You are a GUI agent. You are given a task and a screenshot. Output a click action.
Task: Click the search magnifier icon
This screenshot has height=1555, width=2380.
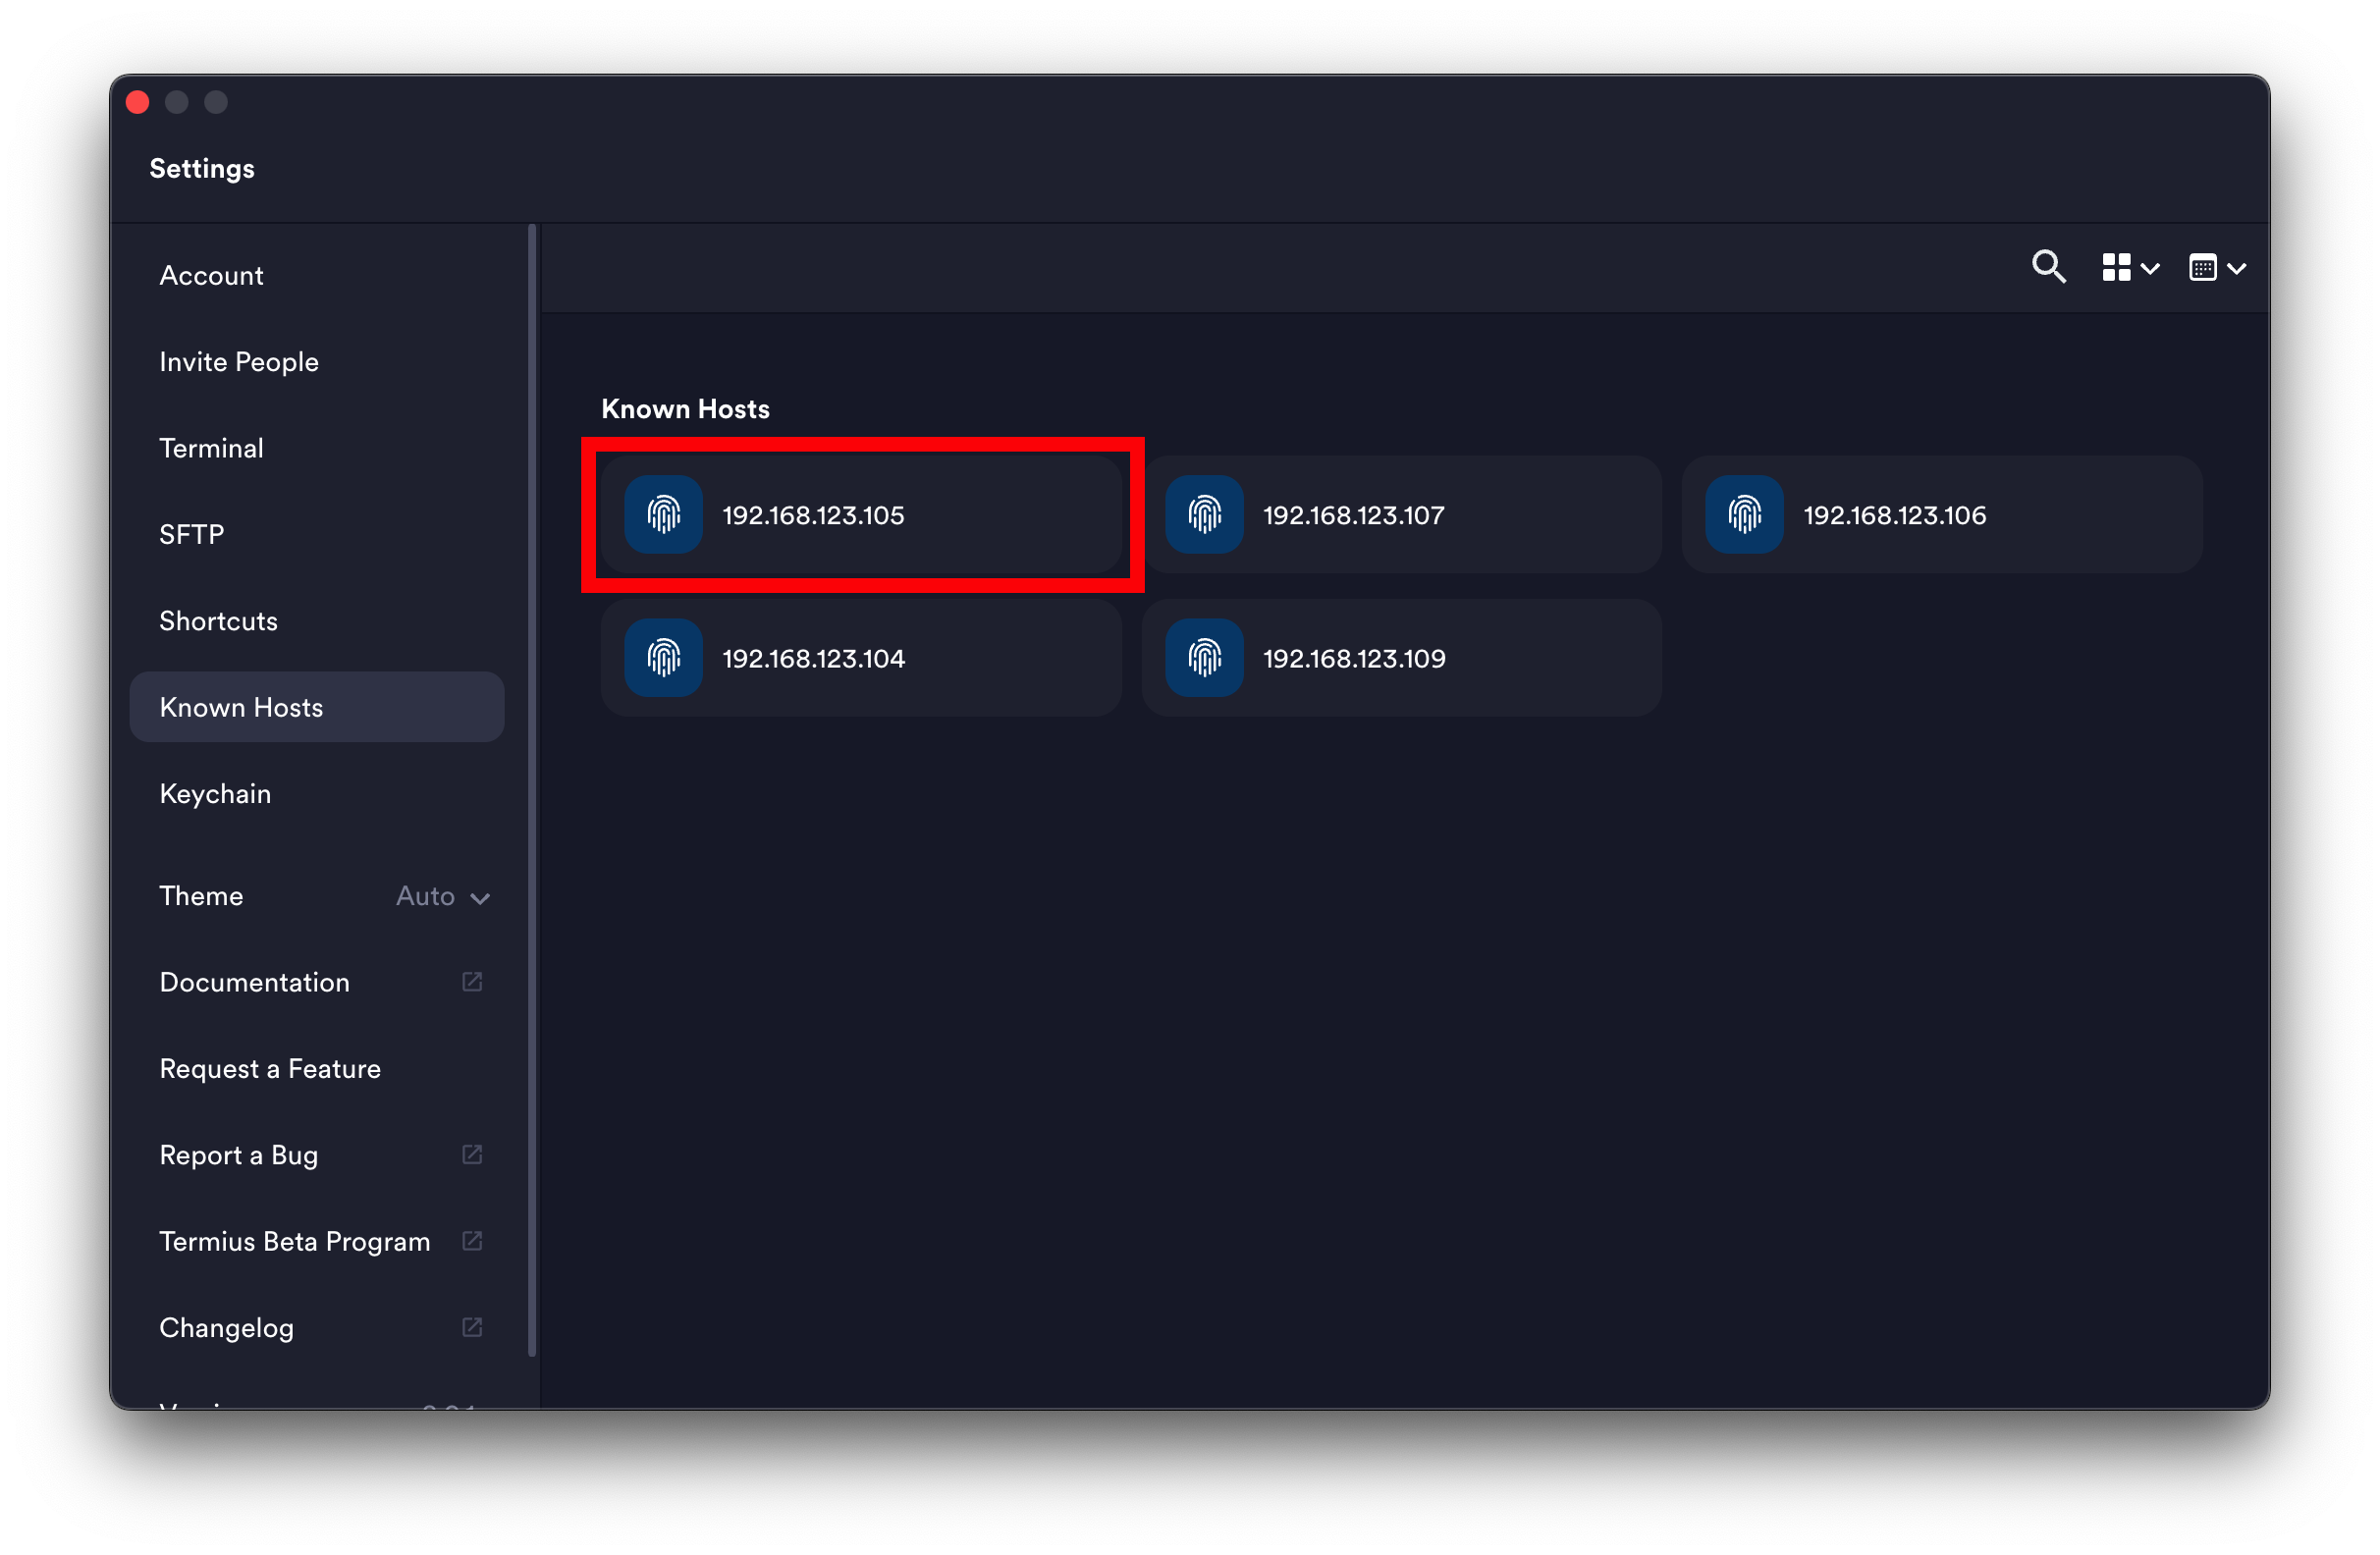pos(2047,267)
